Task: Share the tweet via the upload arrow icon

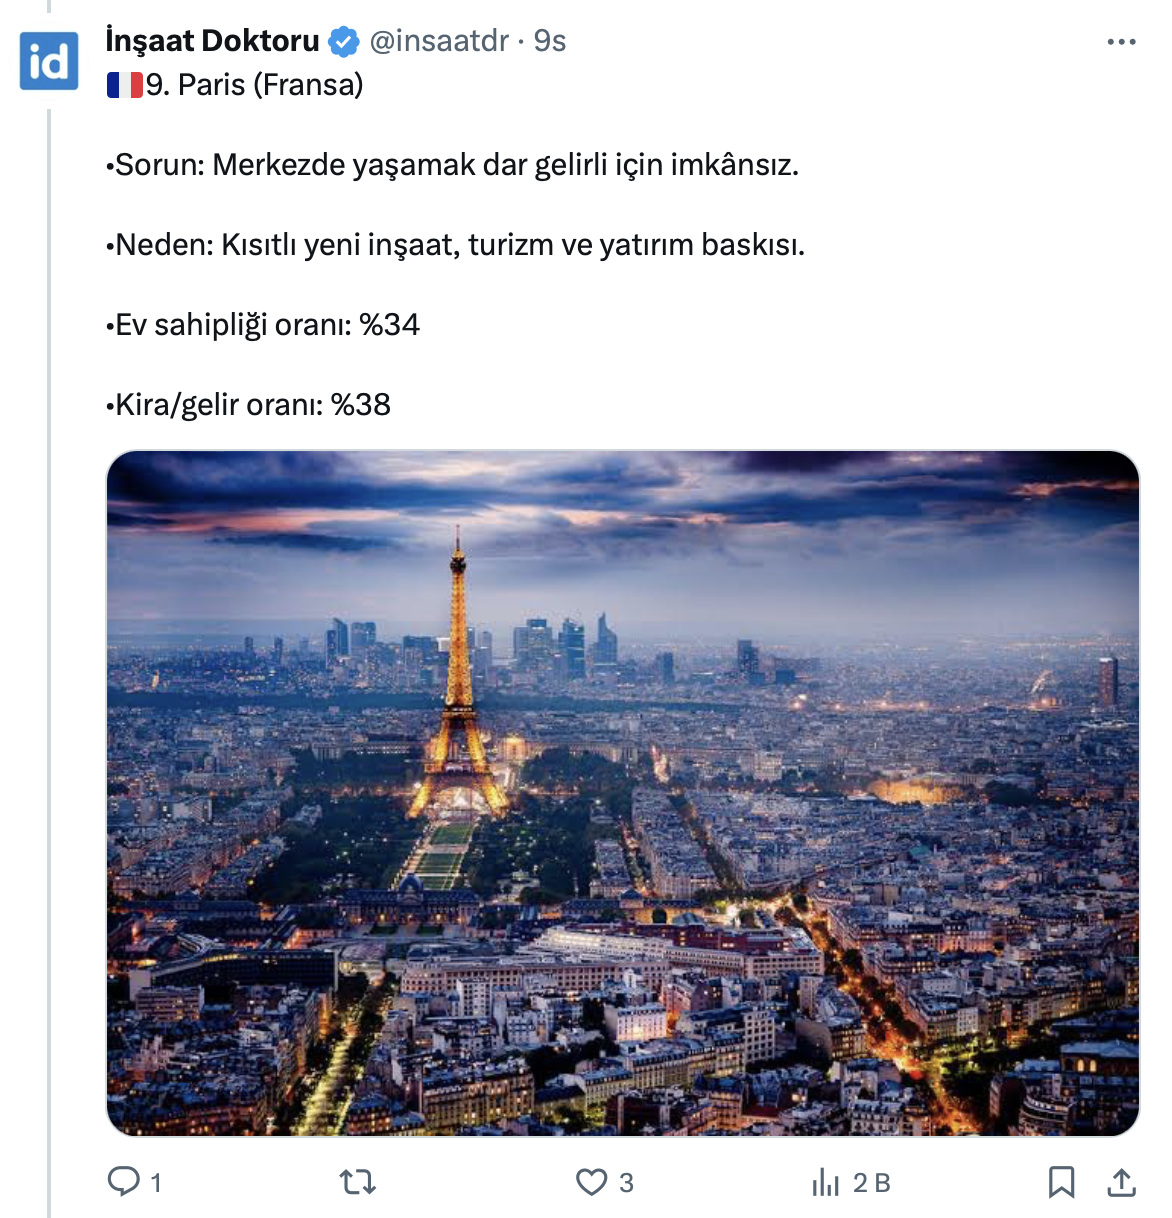Action: coord(1122,1182)
